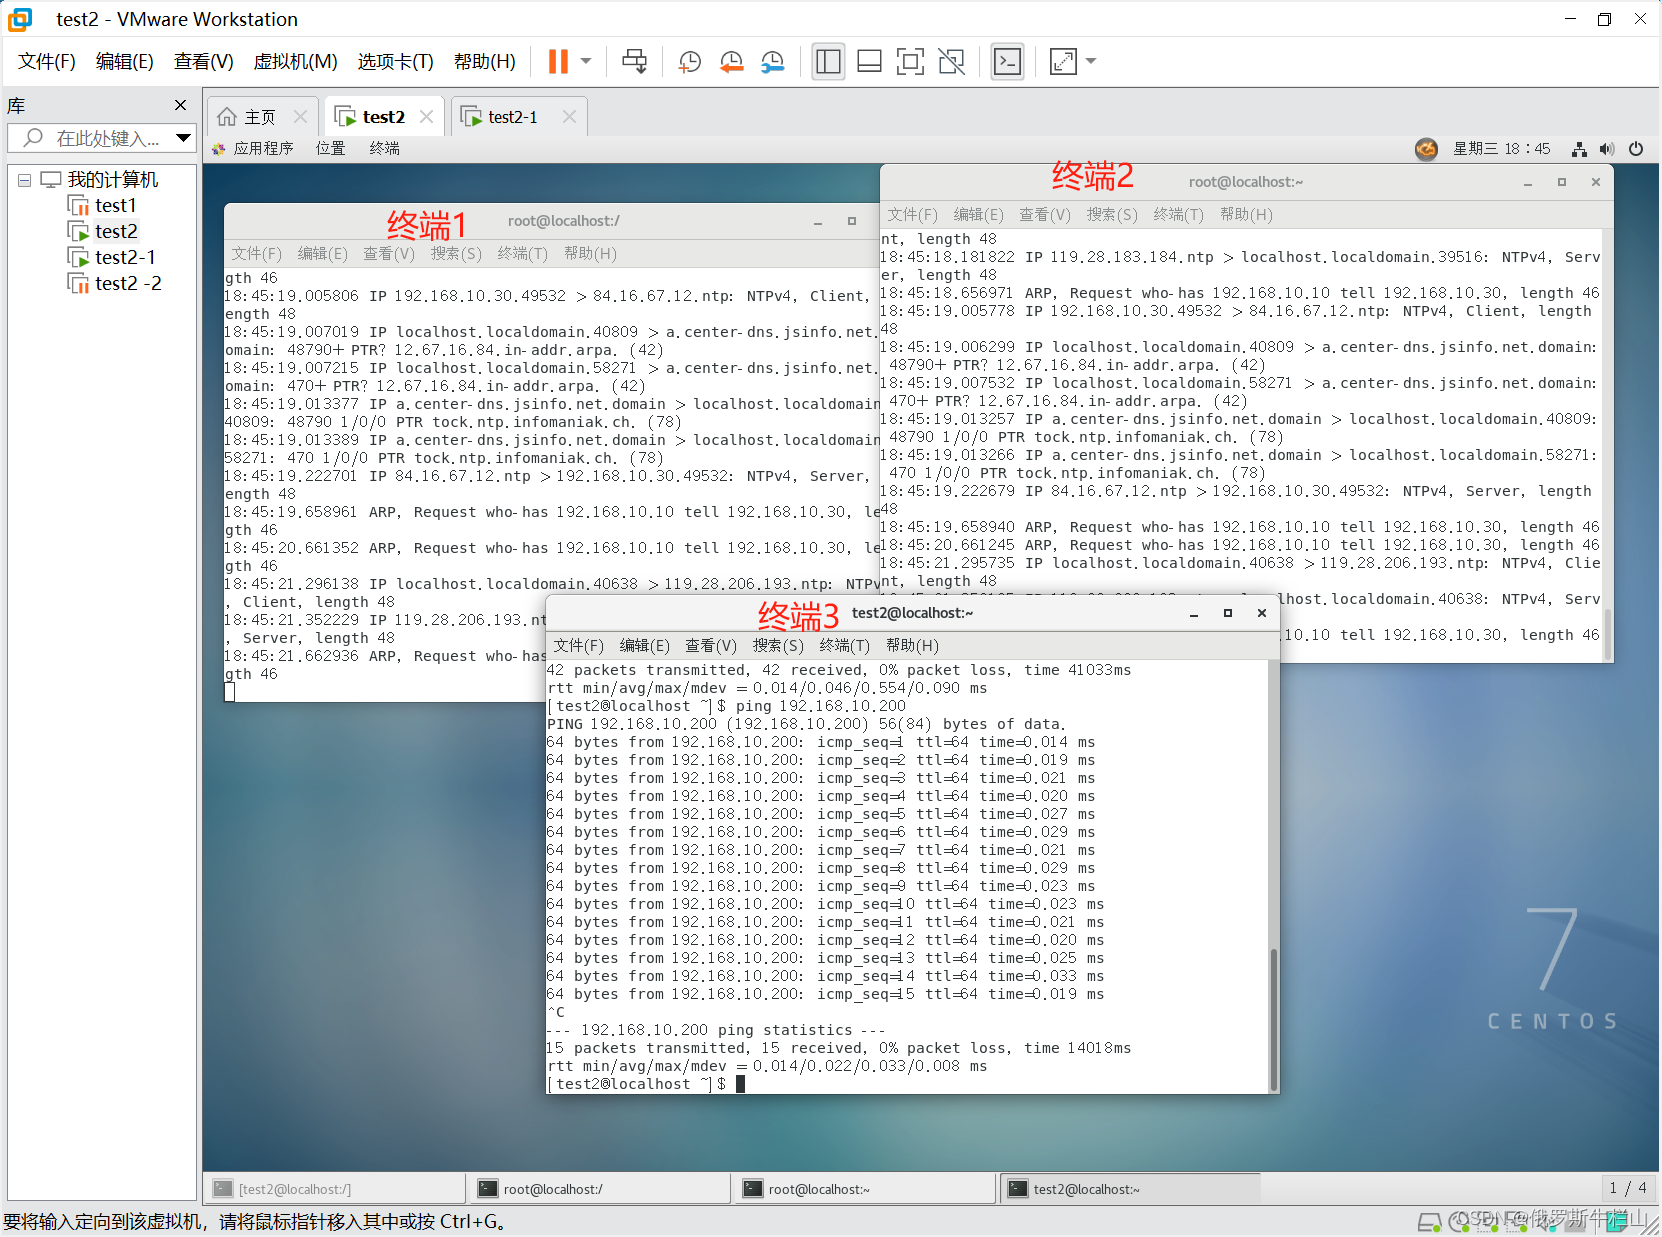1662x1237 pixels.
Task: Open 文件(F) menu in terminal 3 window
Action: point(579,646)
